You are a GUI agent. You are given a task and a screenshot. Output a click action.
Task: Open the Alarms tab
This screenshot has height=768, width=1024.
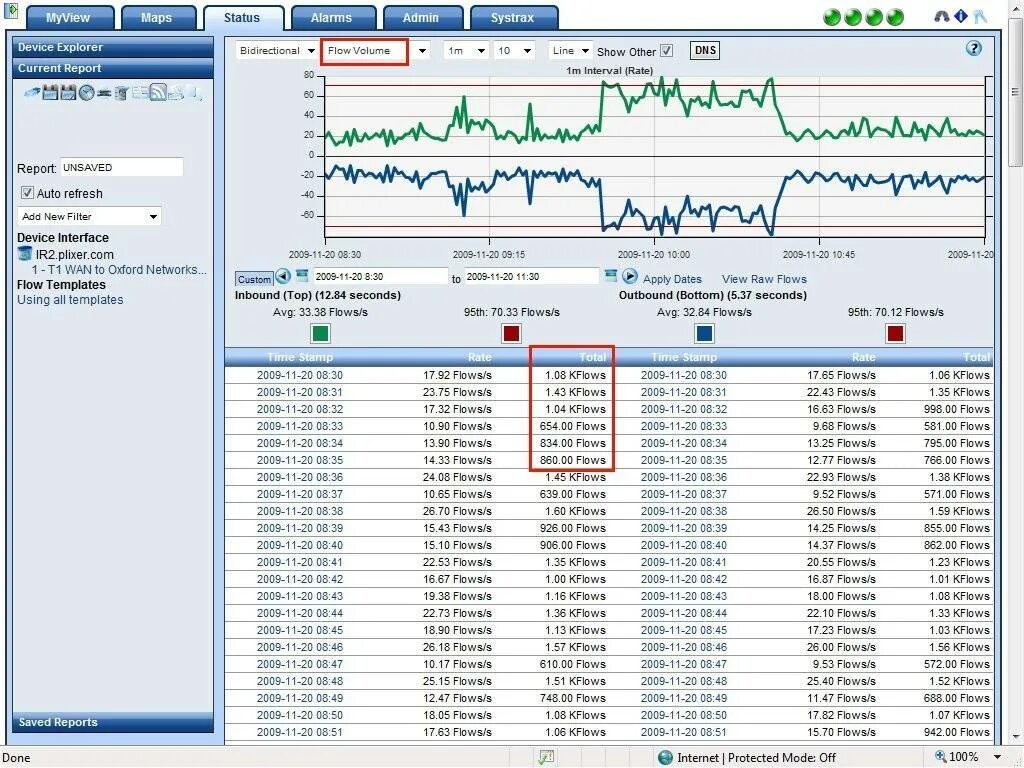click(x=331, y=18)
